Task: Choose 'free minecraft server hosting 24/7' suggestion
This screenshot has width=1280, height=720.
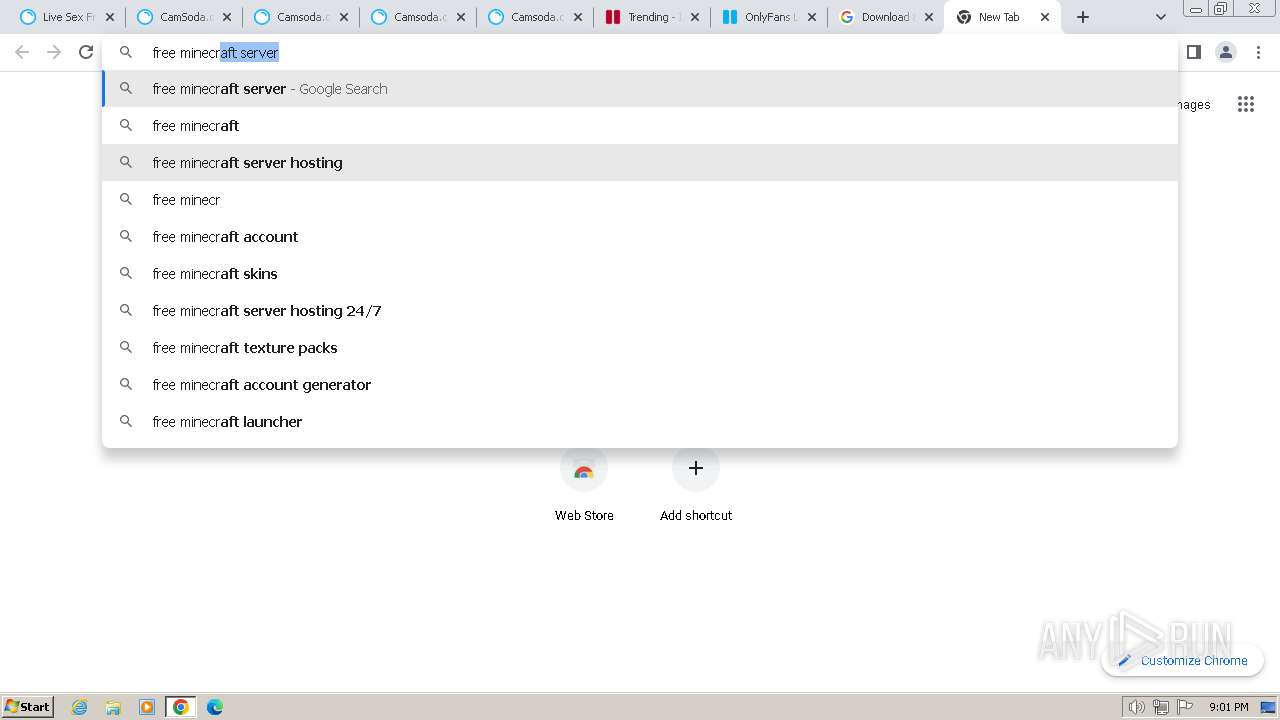Action: click(640, 311)
